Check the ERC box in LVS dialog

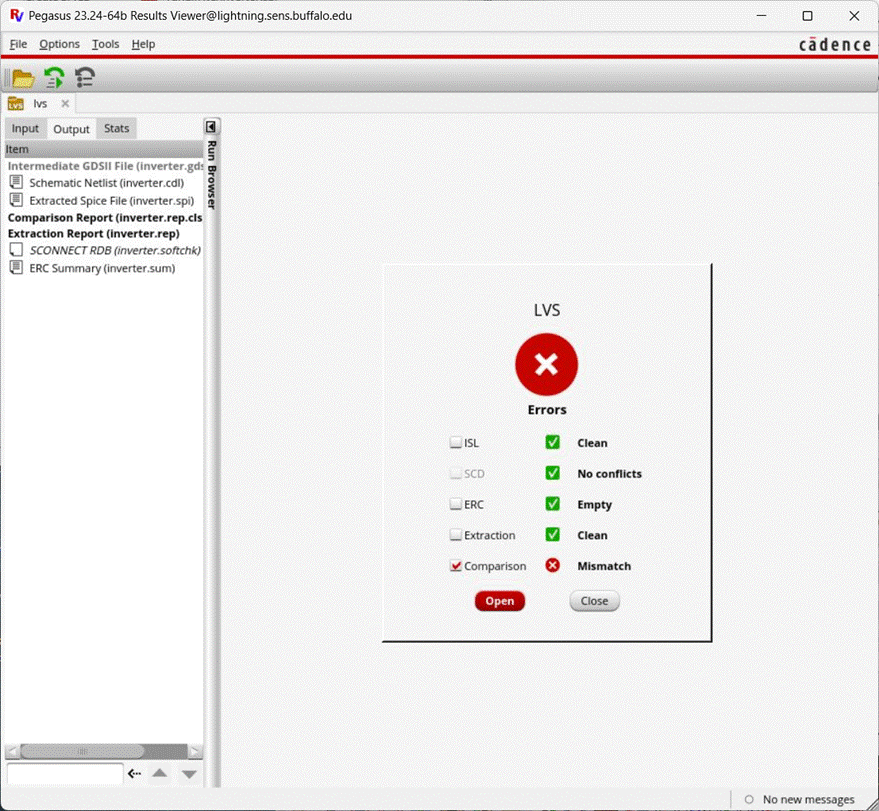(x=455, y=503)
